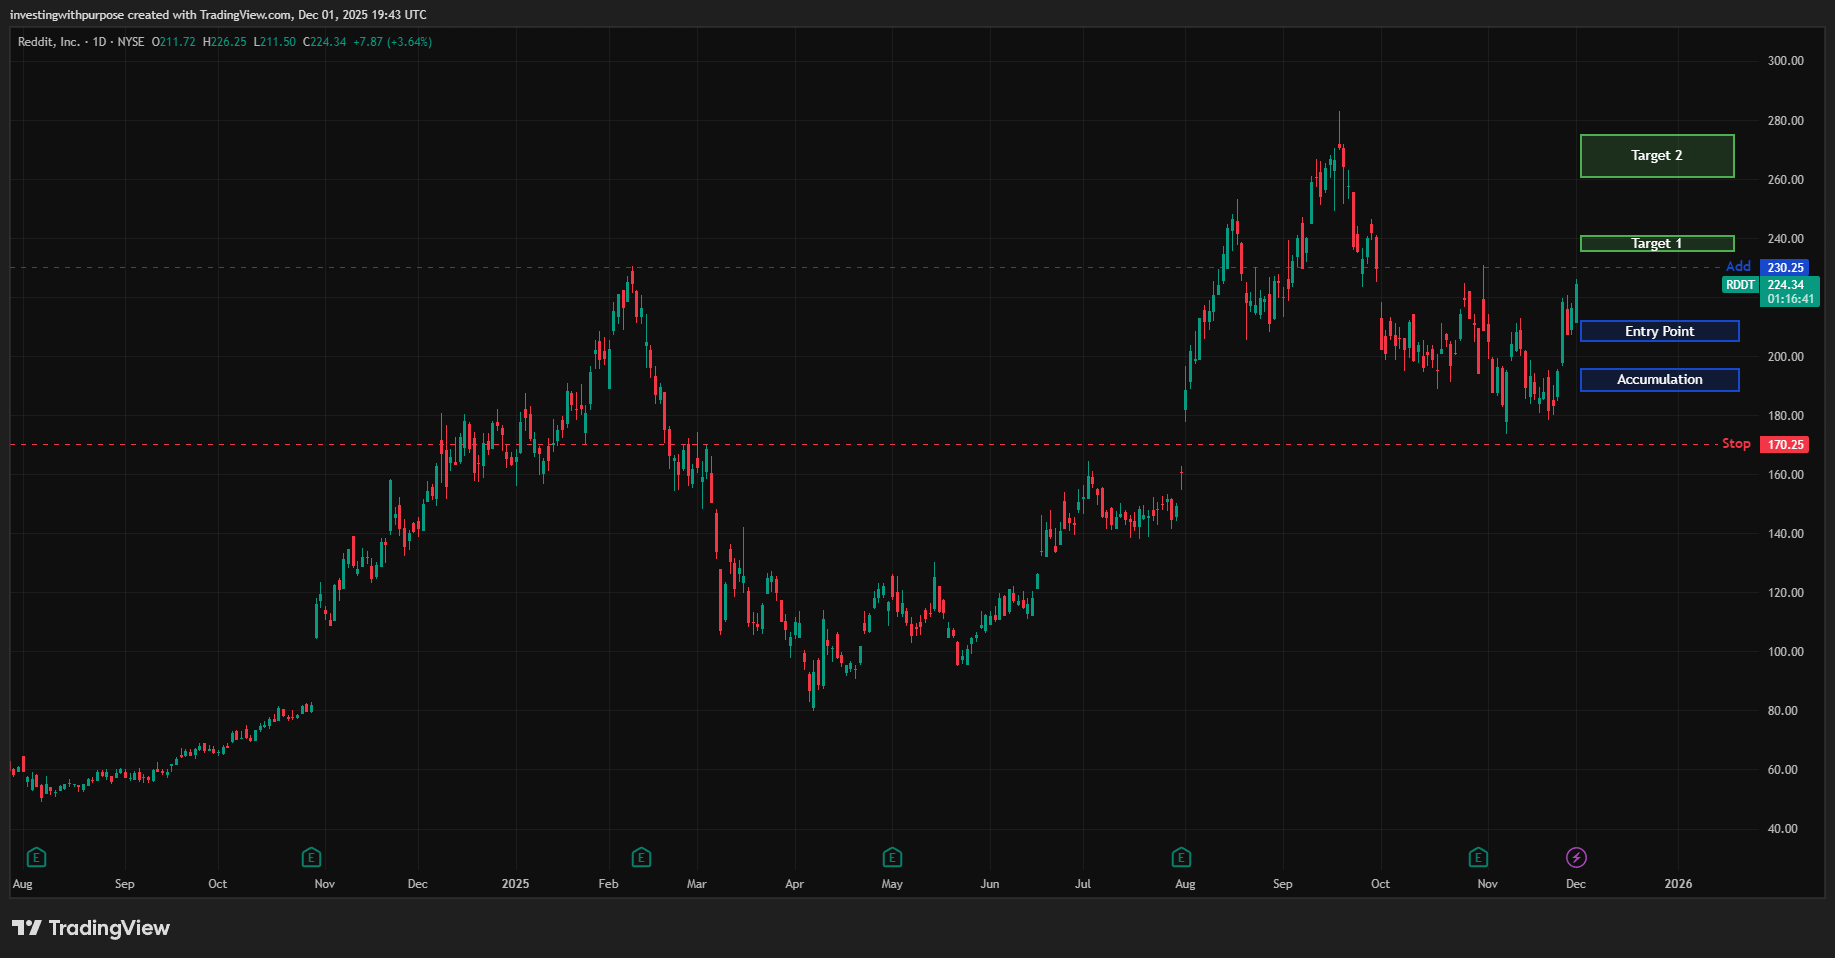
Task: Click the TradingView.com attribution header text
Action: [246, 15]
